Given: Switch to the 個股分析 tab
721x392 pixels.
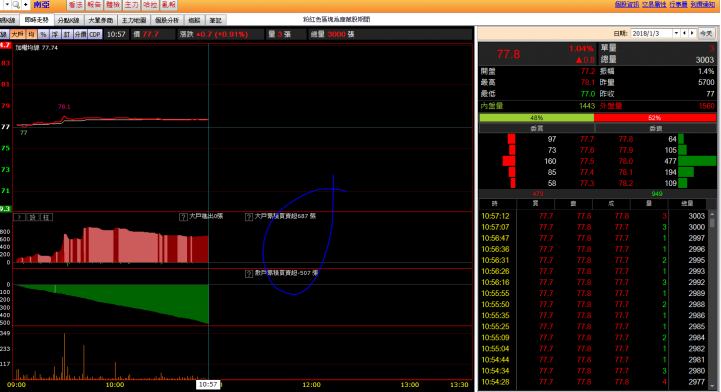Looking at the screenshot, I should point(167,20).
